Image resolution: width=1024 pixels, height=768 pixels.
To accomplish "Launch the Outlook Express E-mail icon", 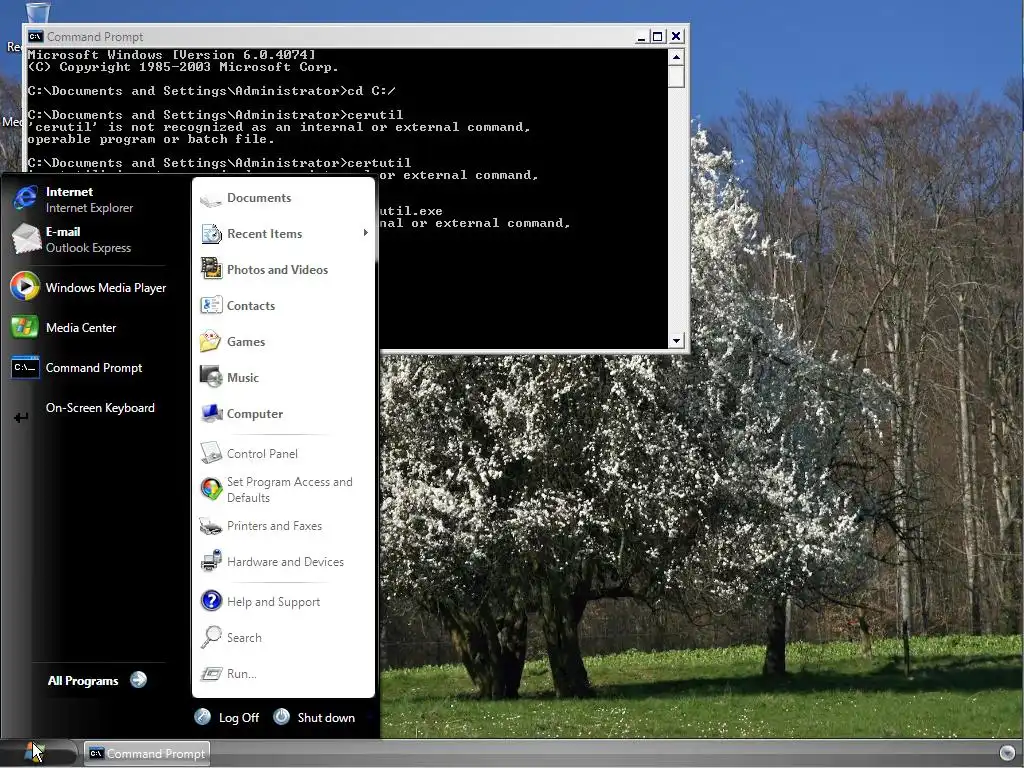I will (x=26, y=239).
